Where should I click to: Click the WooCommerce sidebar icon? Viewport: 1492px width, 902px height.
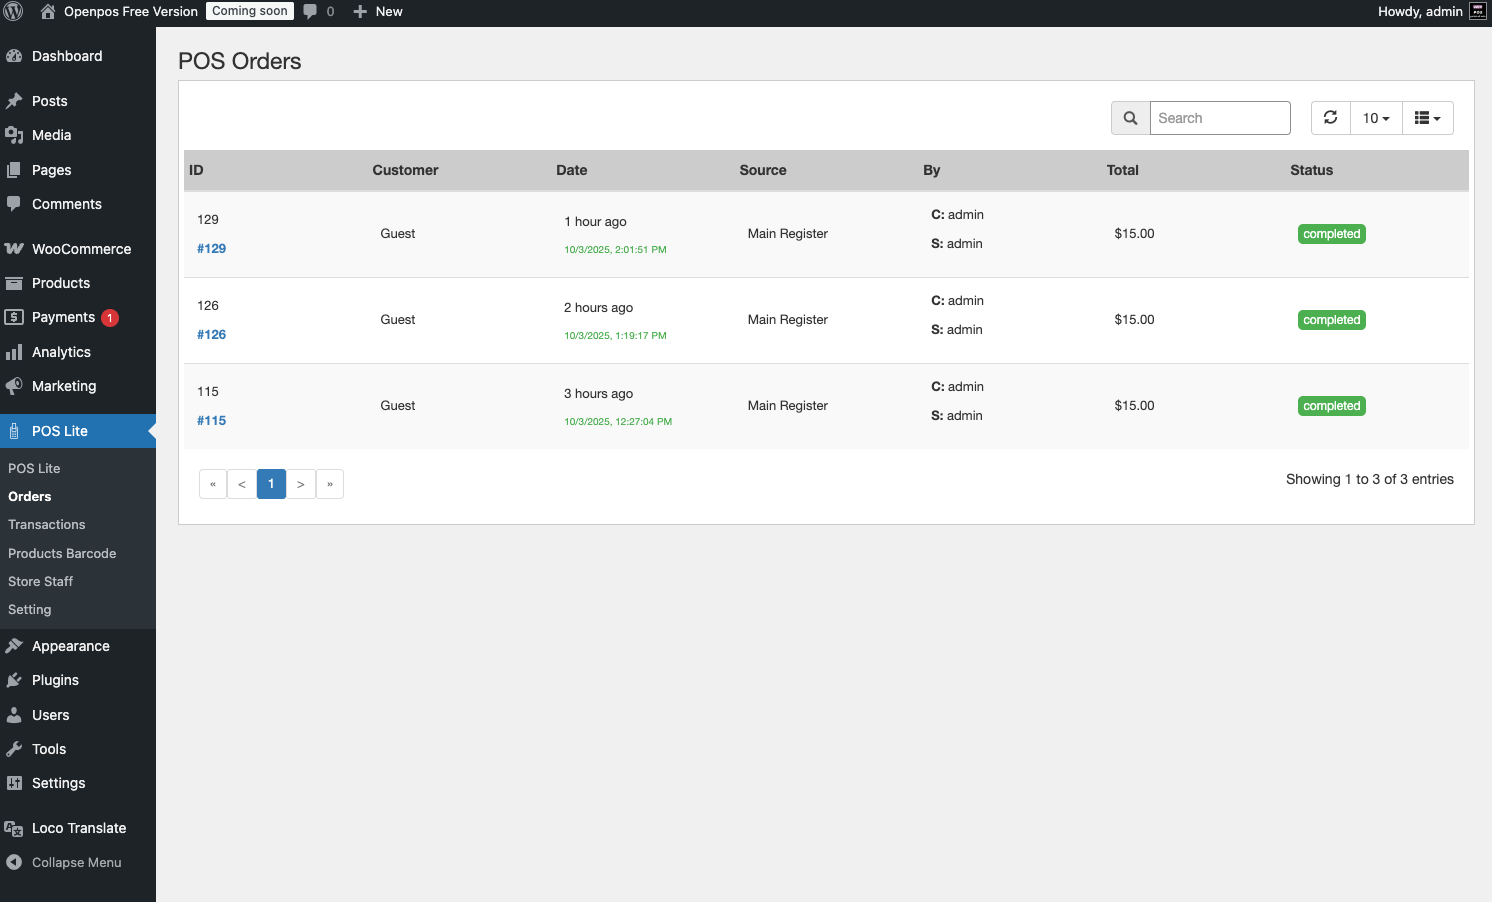[x=15, y=248]
